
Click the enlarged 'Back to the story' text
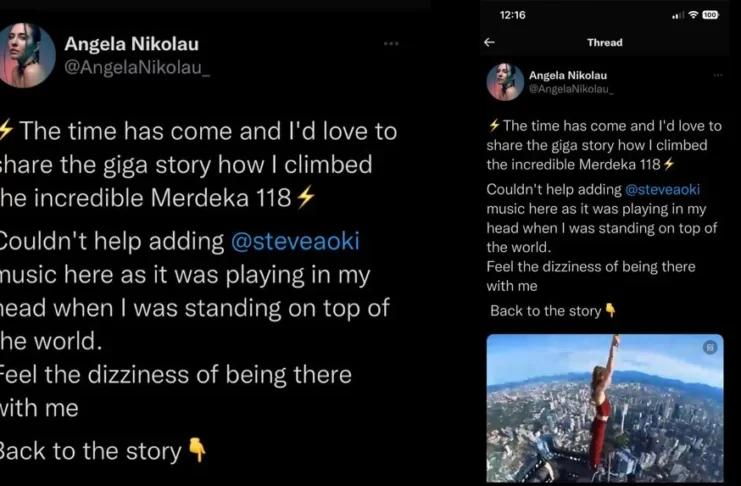tap(90, 451)
